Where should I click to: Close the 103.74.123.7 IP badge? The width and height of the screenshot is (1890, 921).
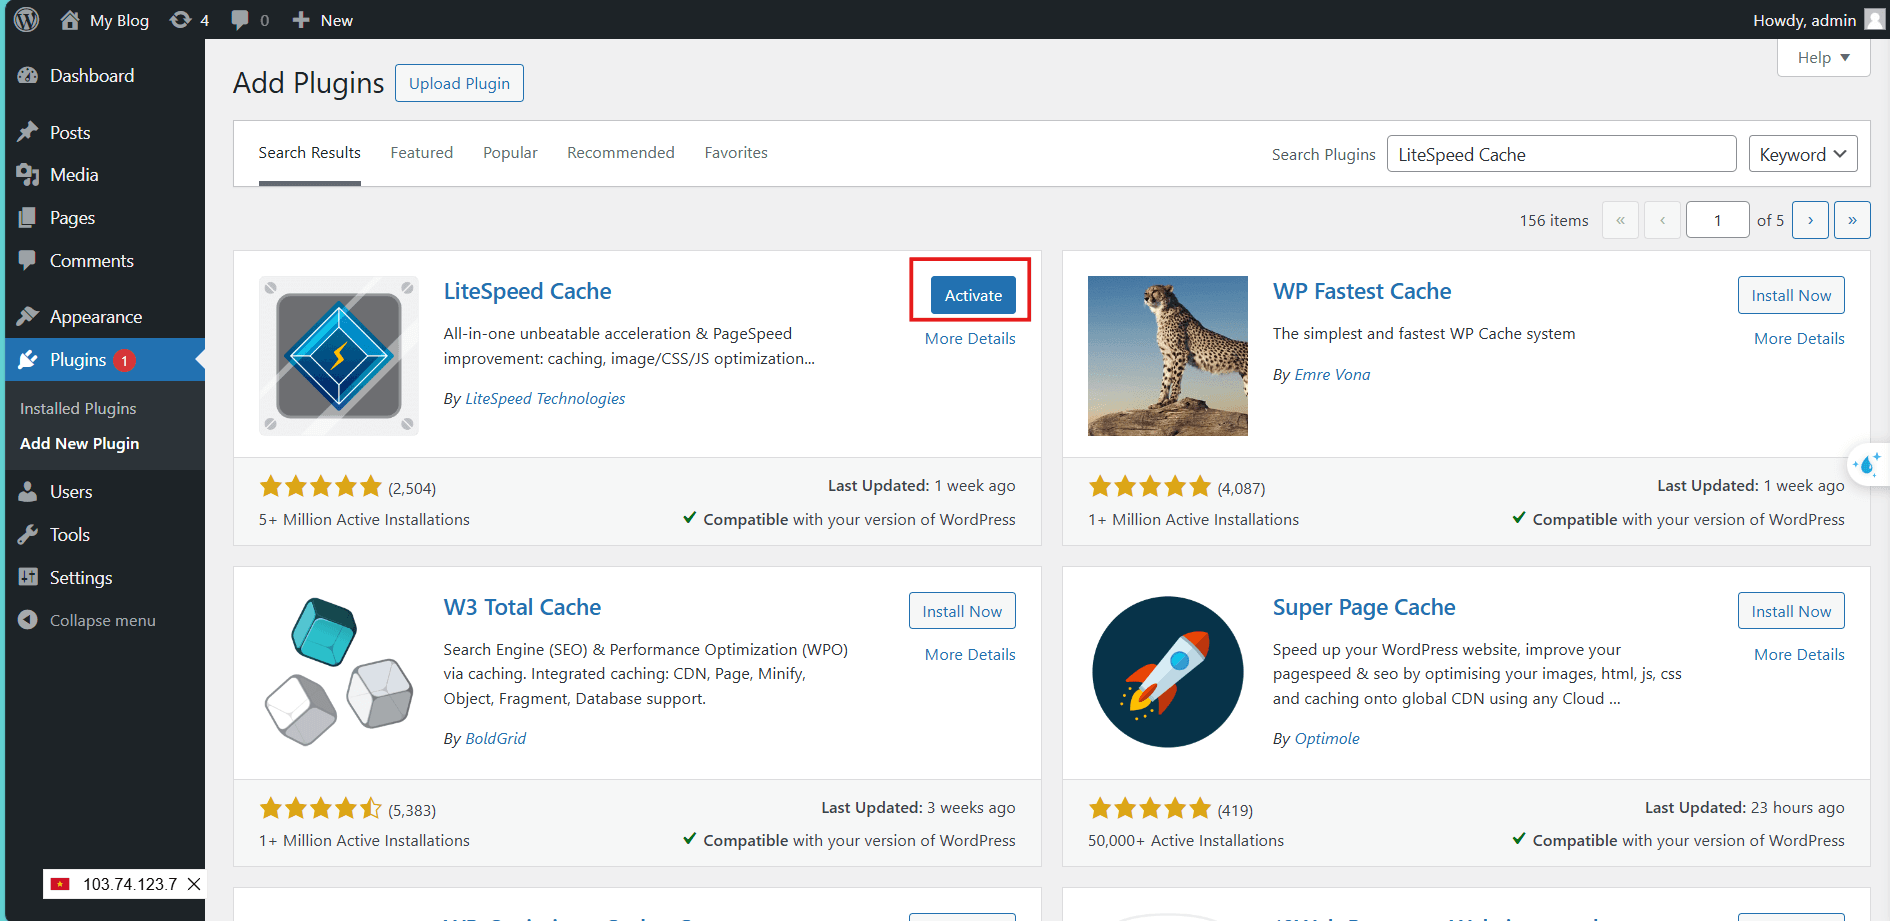tap(194, 884)
